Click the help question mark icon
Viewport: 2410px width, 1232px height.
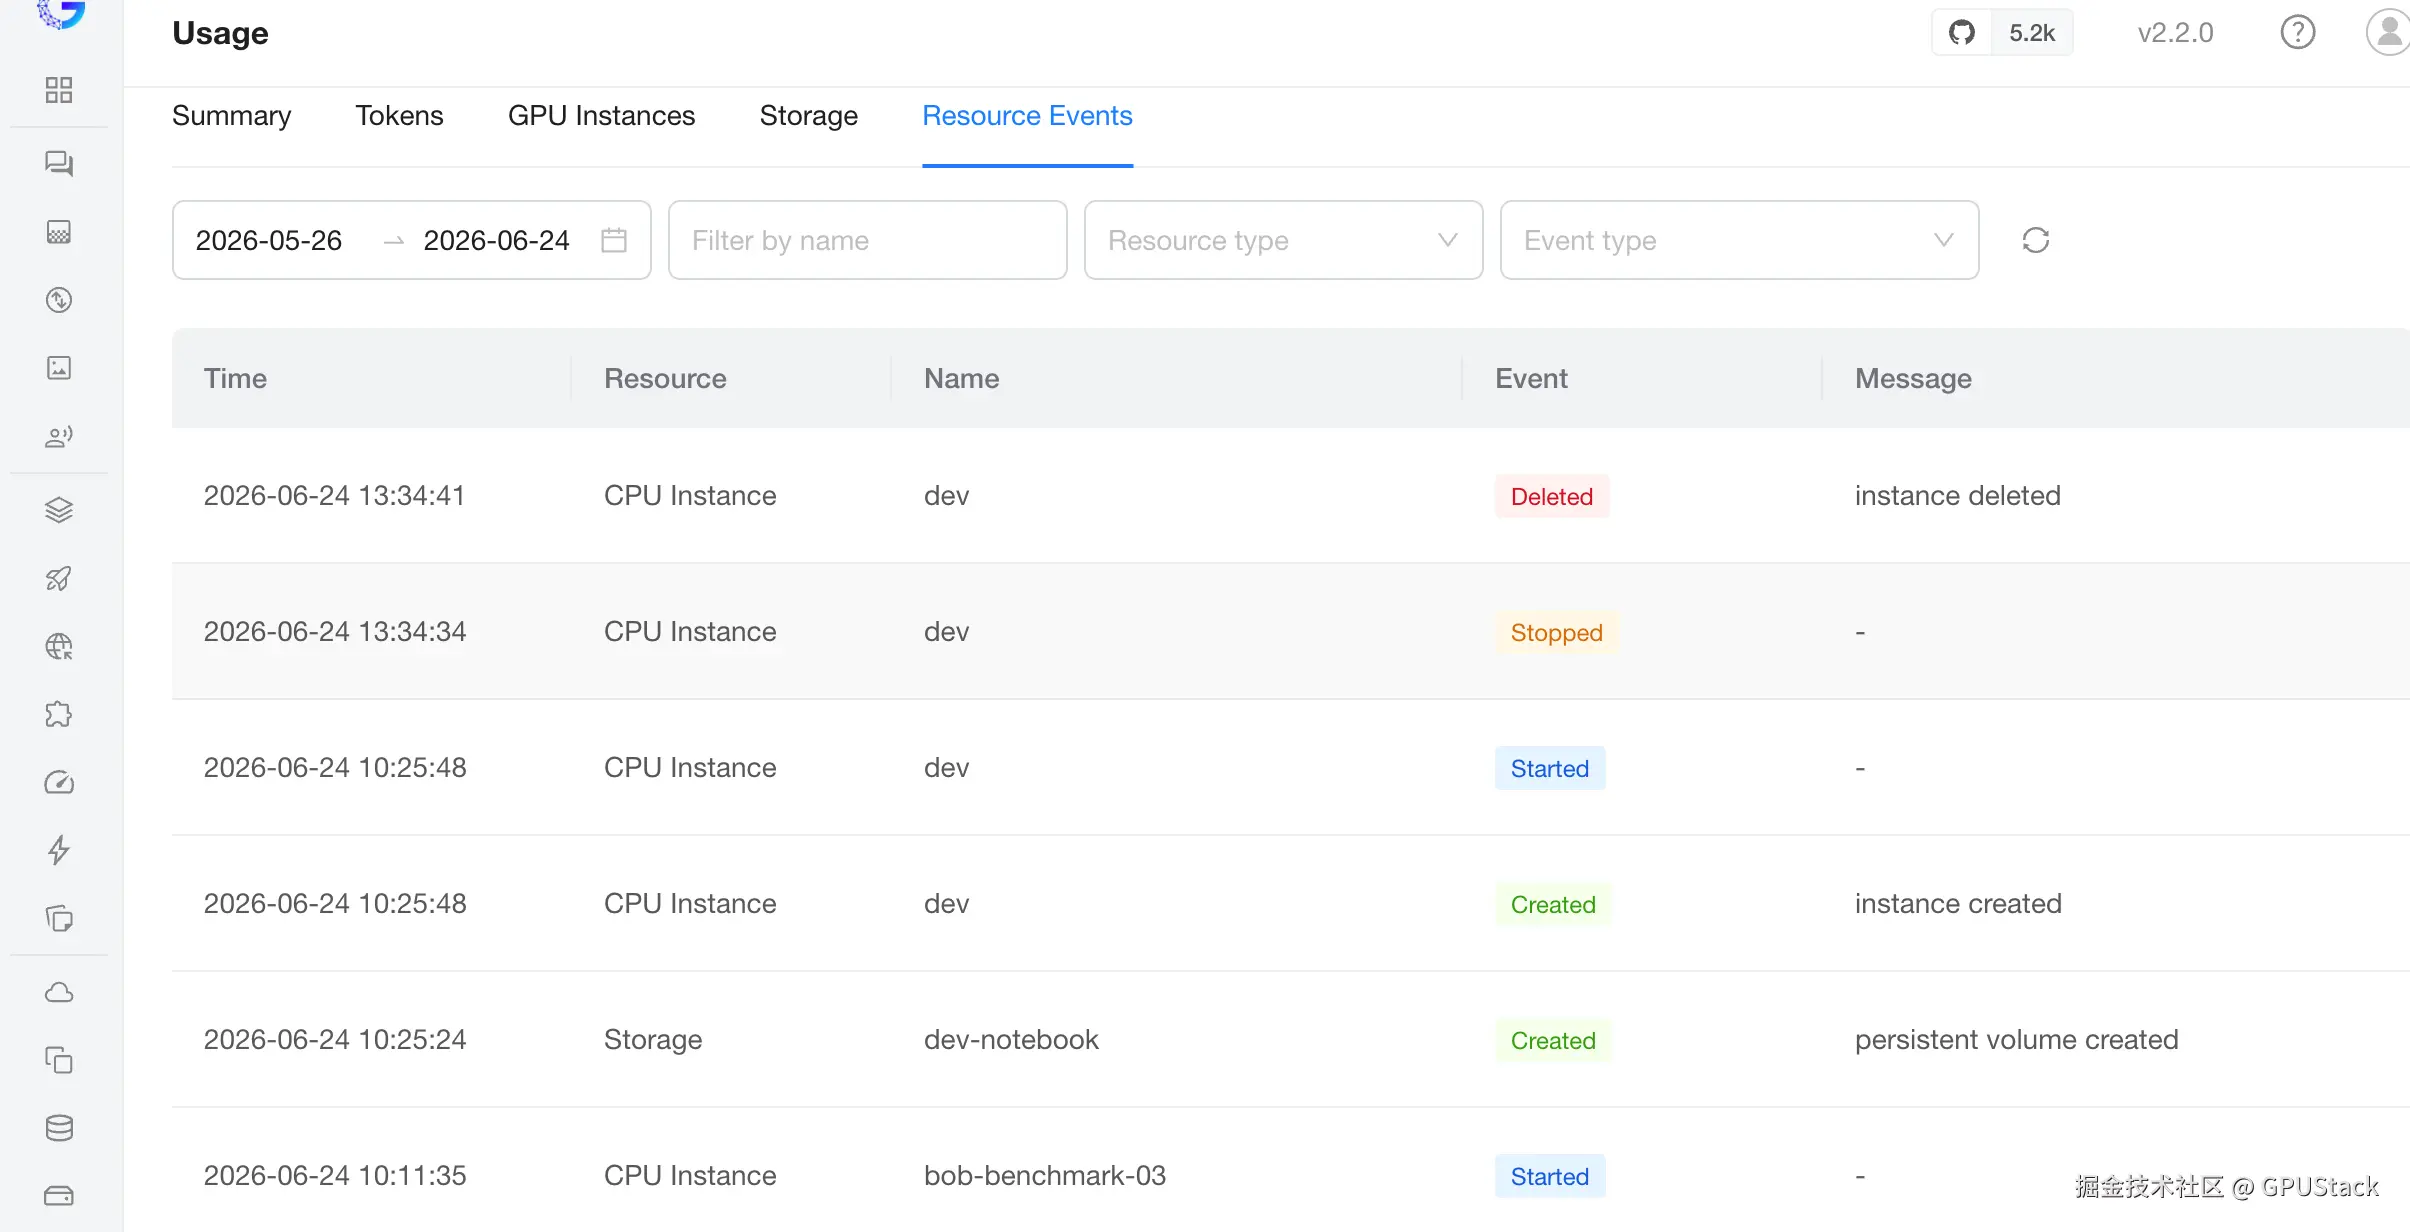pyautogui.click(x=2297, y=33)
